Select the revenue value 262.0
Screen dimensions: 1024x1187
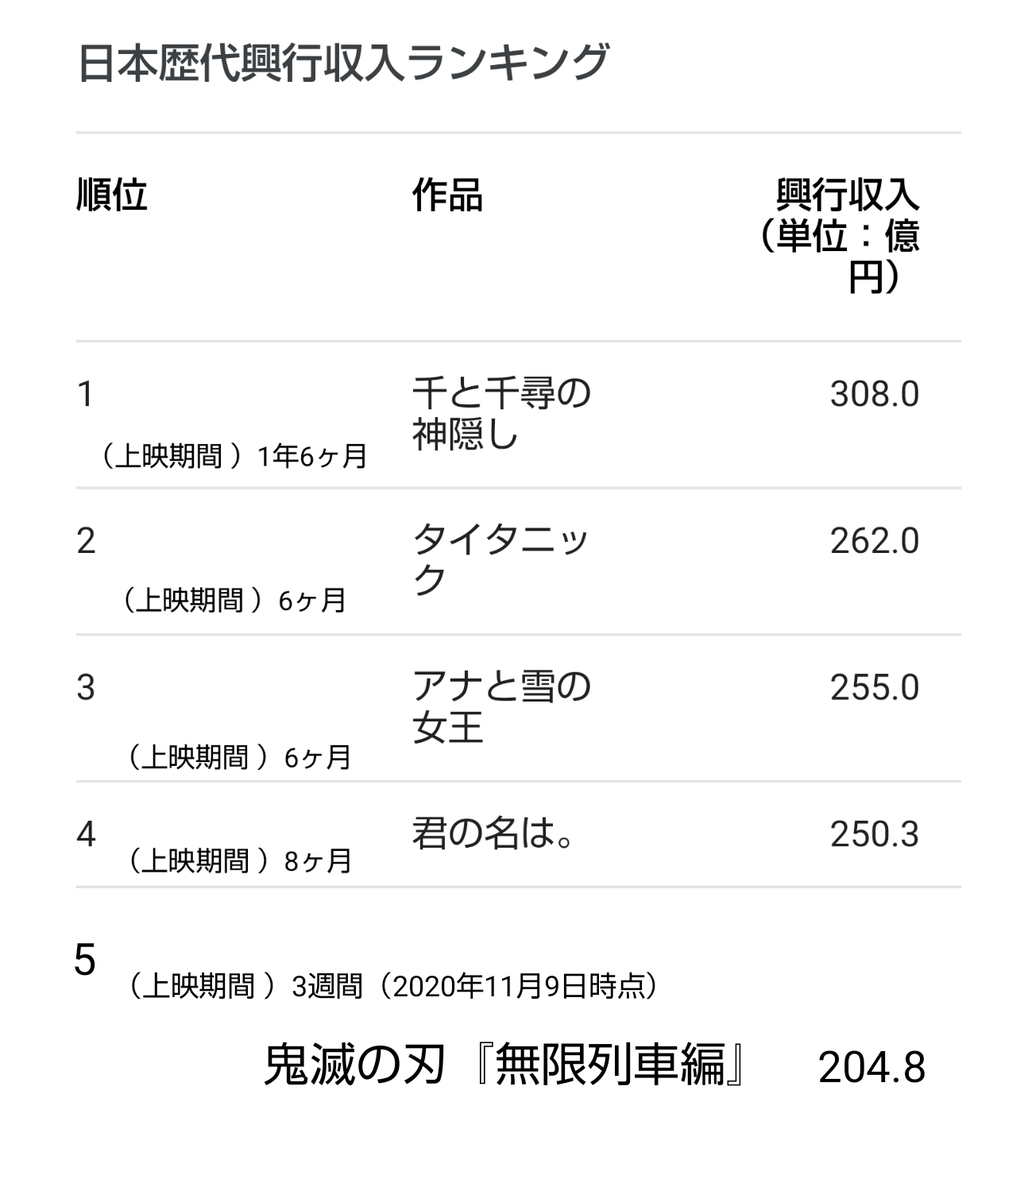pyautogui.click(x=874, y=541)
